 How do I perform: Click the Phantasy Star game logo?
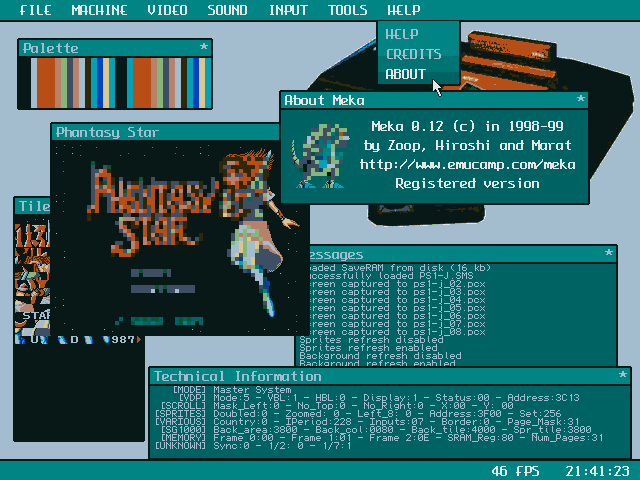(153, 208)
